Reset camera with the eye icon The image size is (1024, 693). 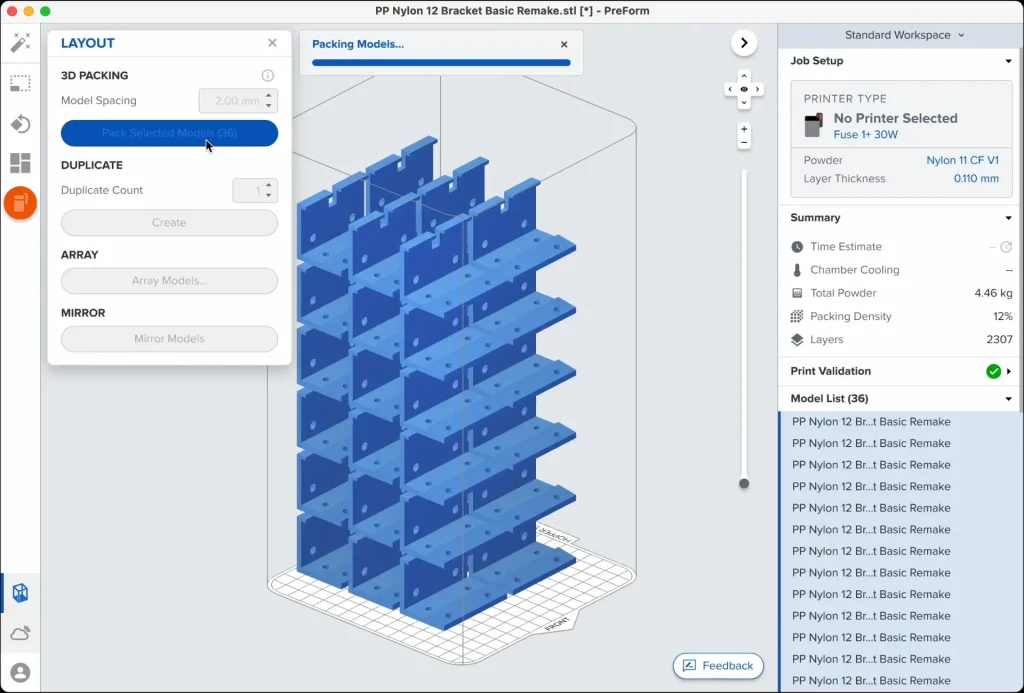tap(744, 89)
